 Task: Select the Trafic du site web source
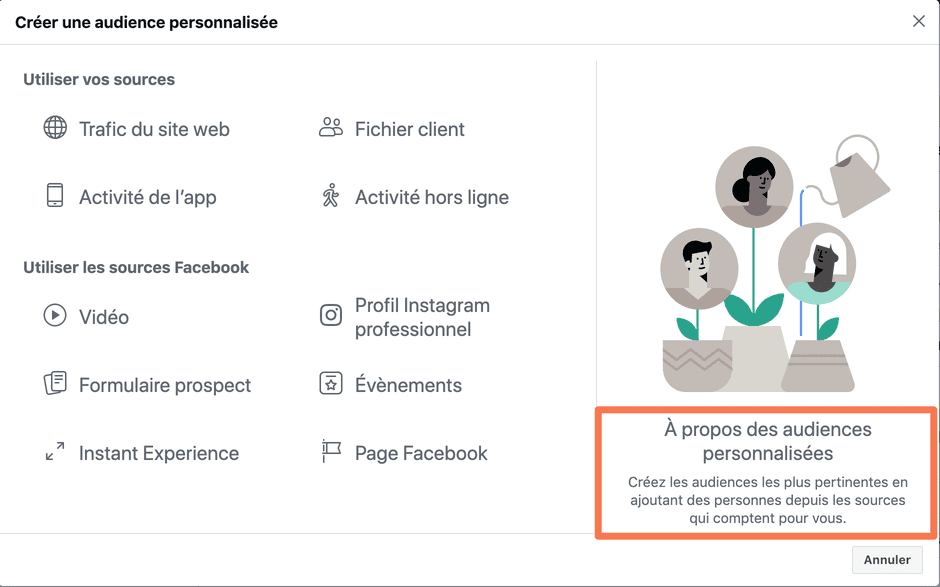pyautogui.click(x=154, y=129)
